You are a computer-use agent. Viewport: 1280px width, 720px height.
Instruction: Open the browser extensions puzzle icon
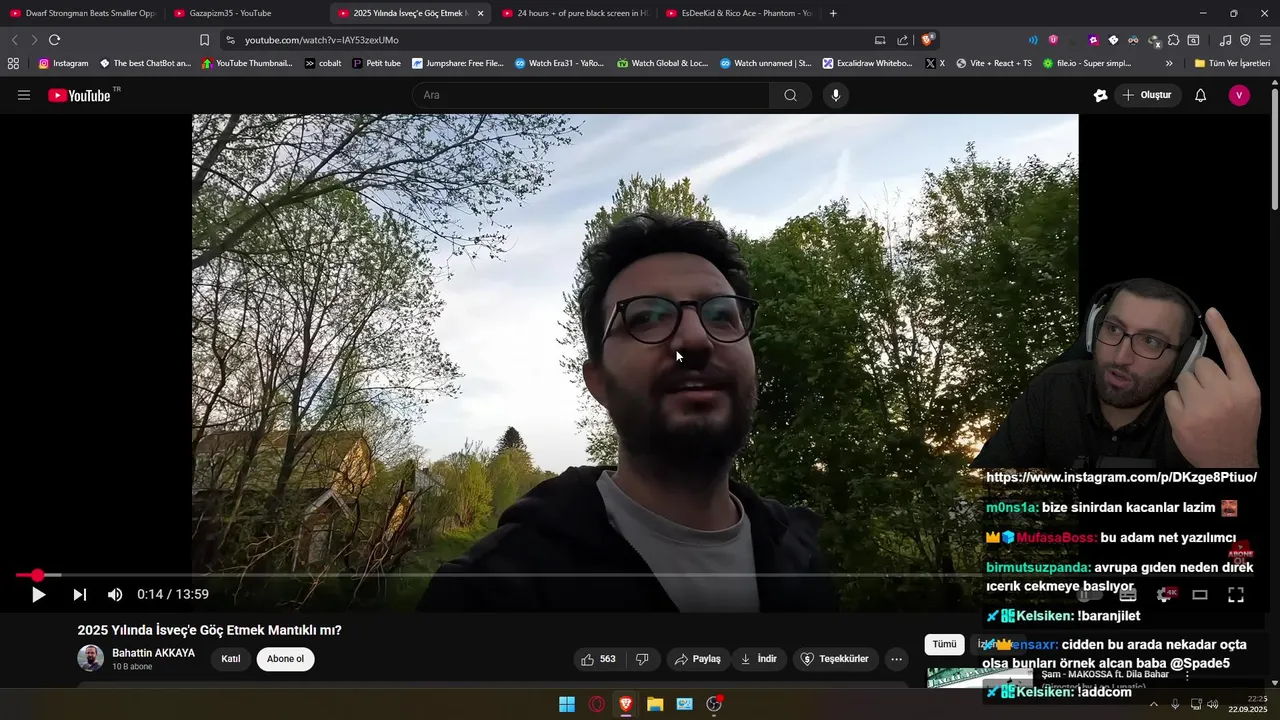click(x=1174, y=40)
